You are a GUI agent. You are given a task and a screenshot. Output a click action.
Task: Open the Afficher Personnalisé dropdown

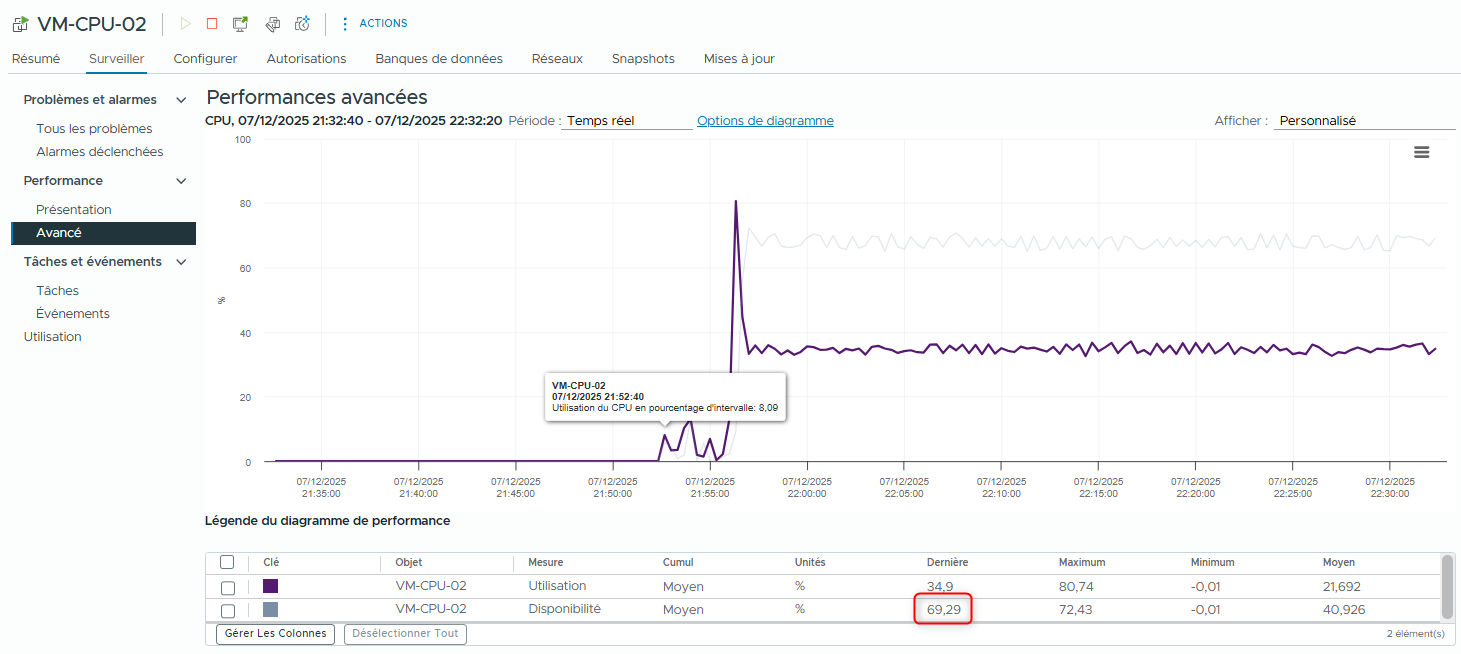click(1364, 121)
